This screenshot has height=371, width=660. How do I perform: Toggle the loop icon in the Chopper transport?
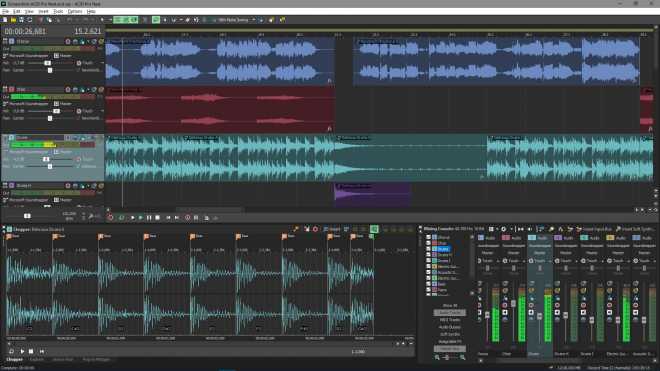[11, 351]
